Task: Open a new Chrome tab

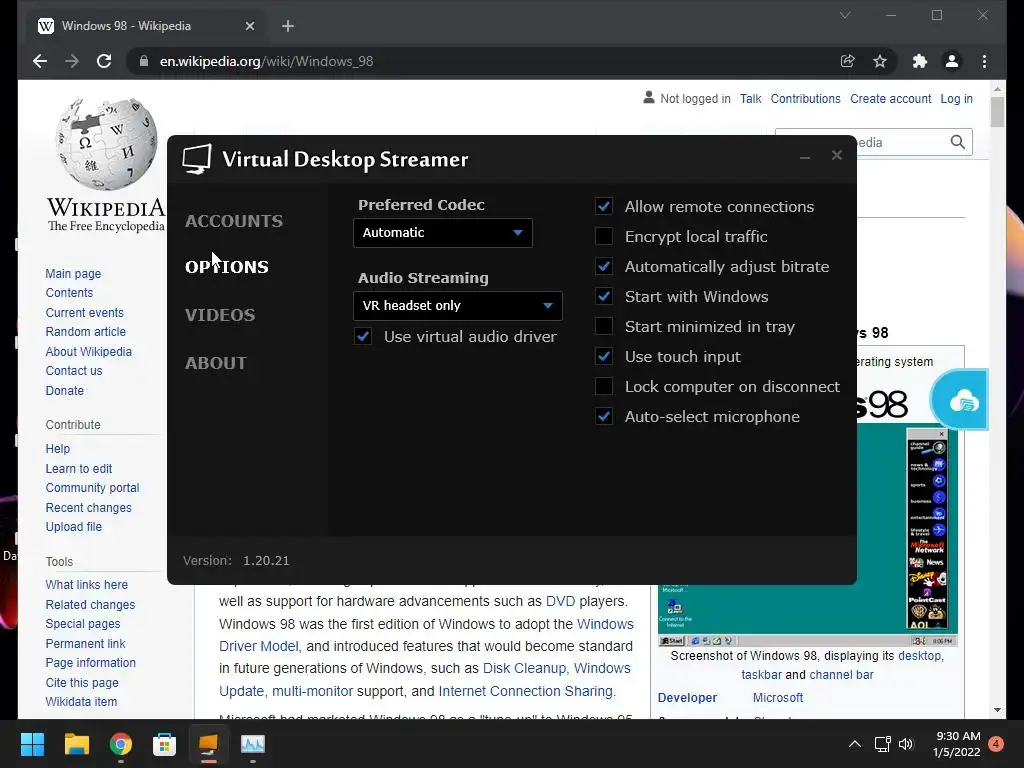Action: [x=288, y=26]
